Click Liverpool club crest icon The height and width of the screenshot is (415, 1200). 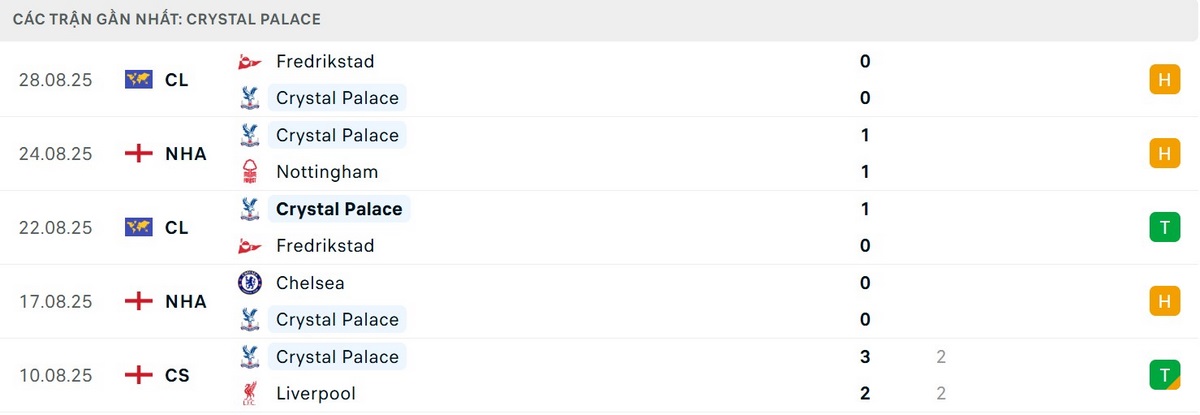click(x=249, y=394)
